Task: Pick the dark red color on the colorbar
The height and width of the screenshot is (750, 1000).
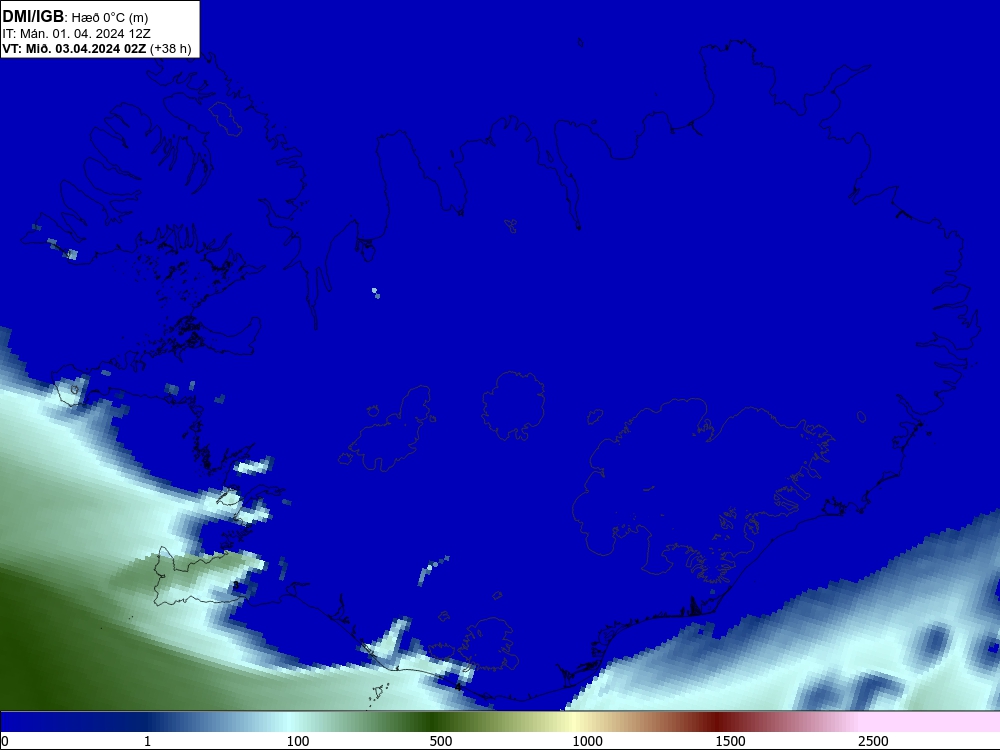Action: (717, 722)
